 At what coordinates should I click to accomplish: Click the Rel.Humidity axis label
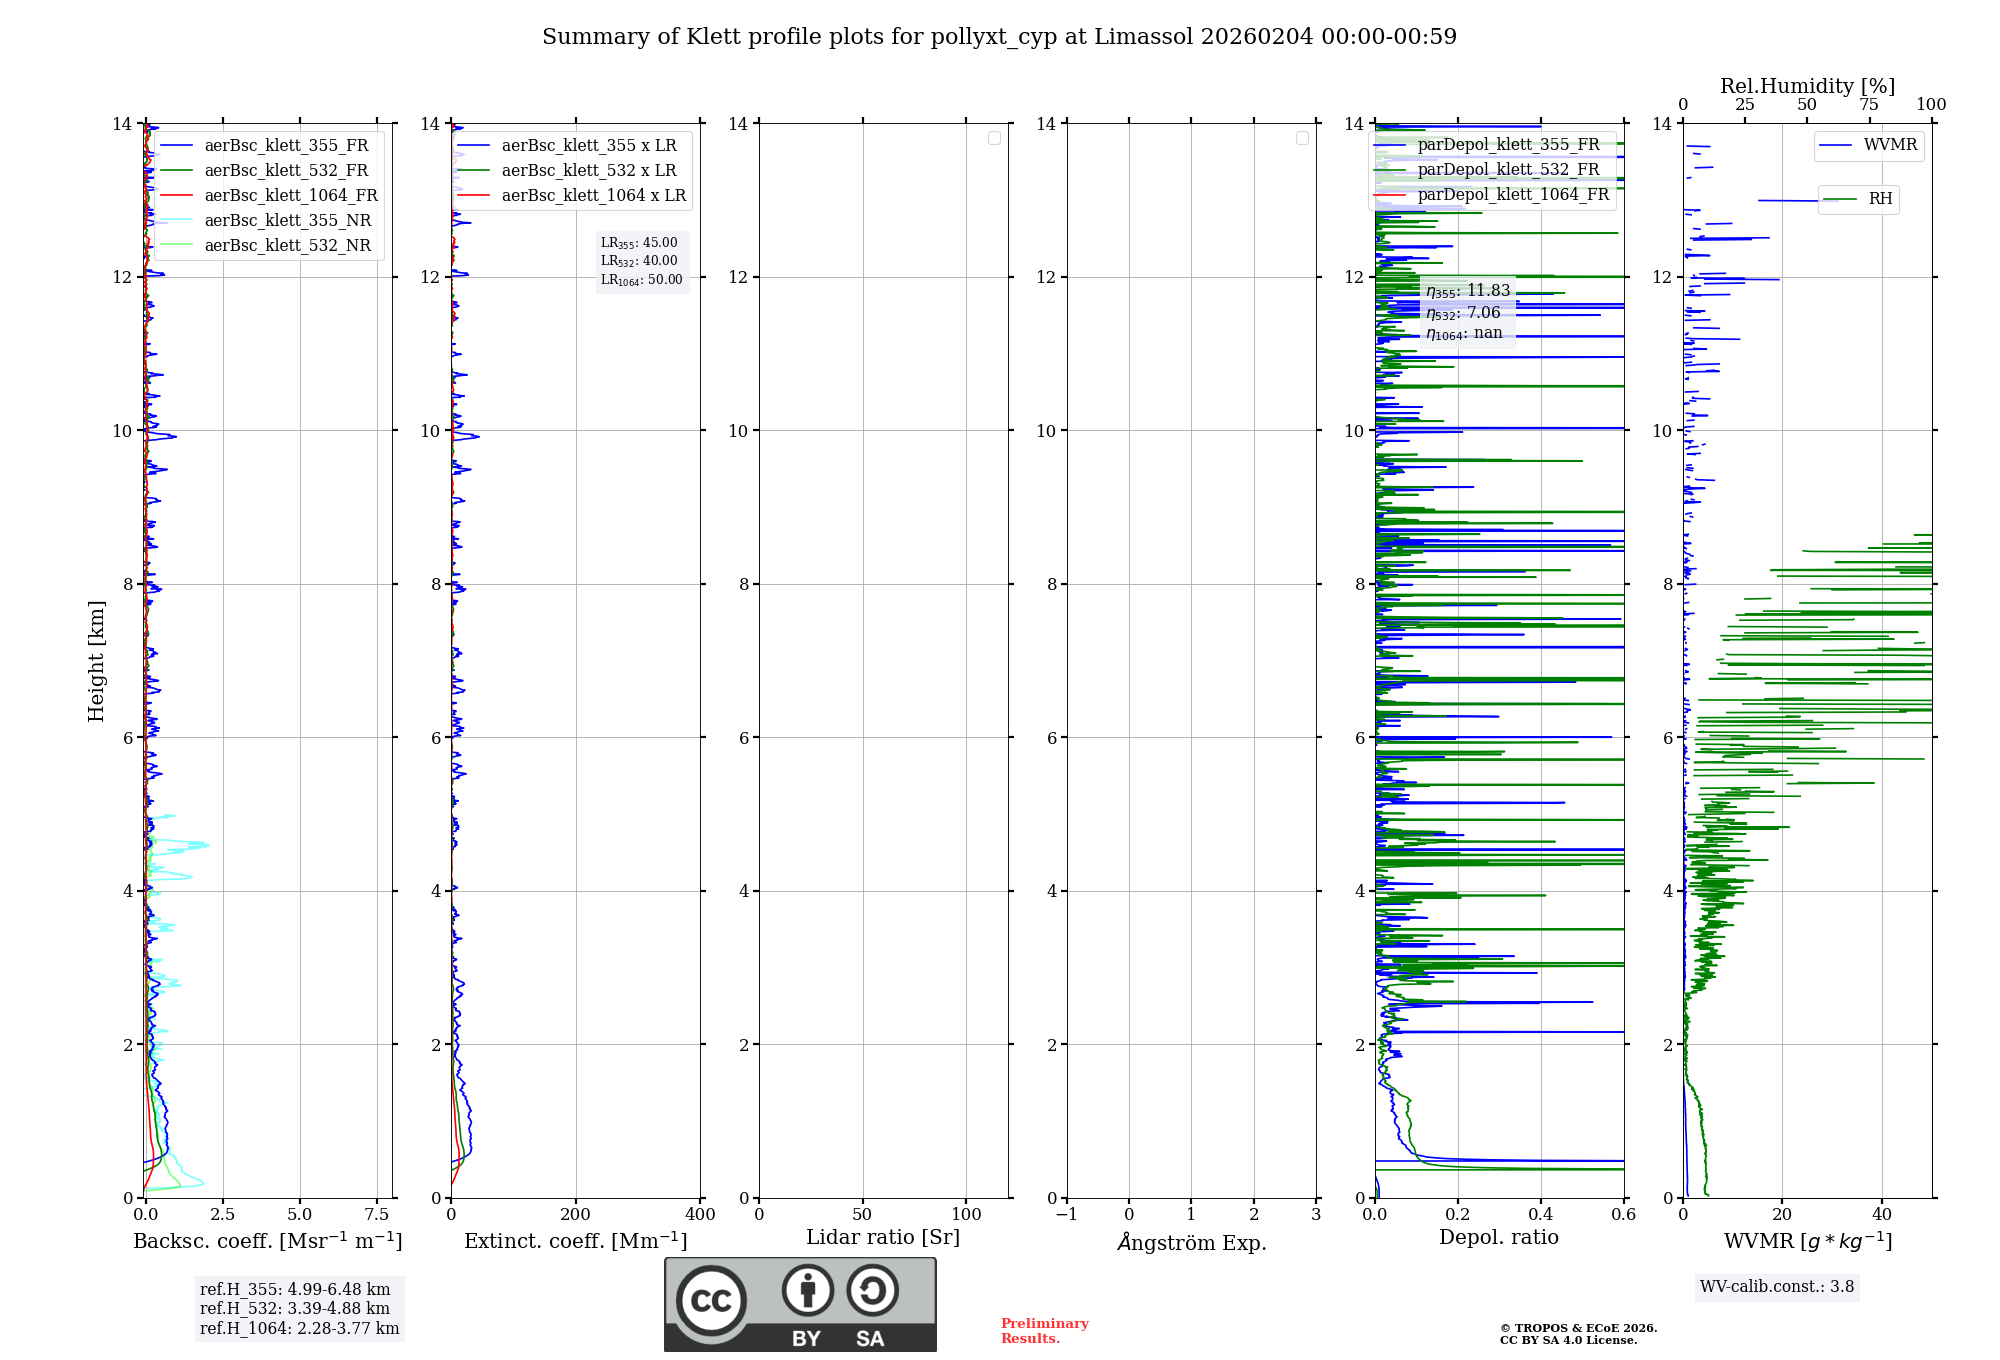pyautogui.click(x=1807, y=86)
